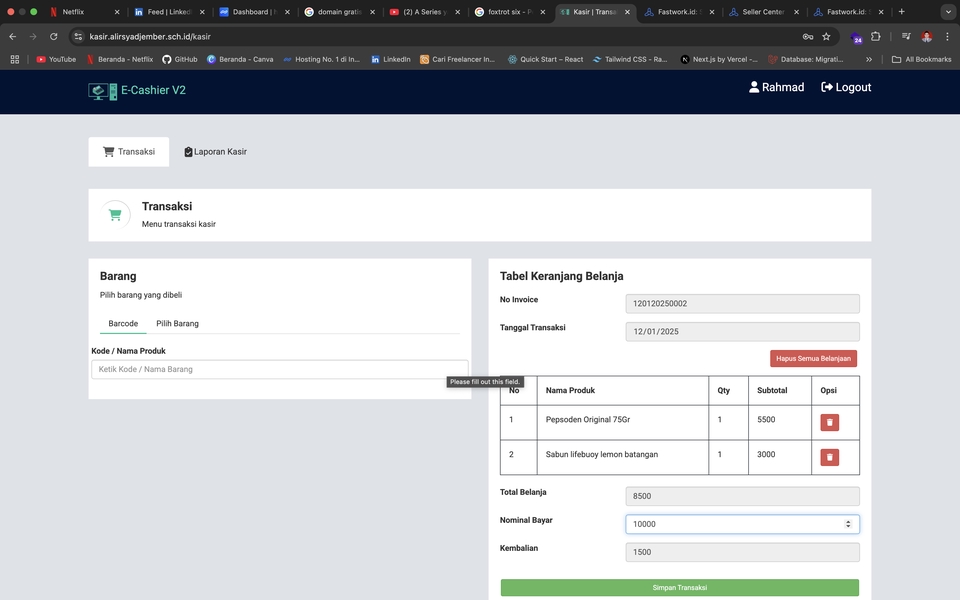Adjust Nominal Bayar stepper arrows
This screenshot has height=600, width=960.
pos(848,524)
